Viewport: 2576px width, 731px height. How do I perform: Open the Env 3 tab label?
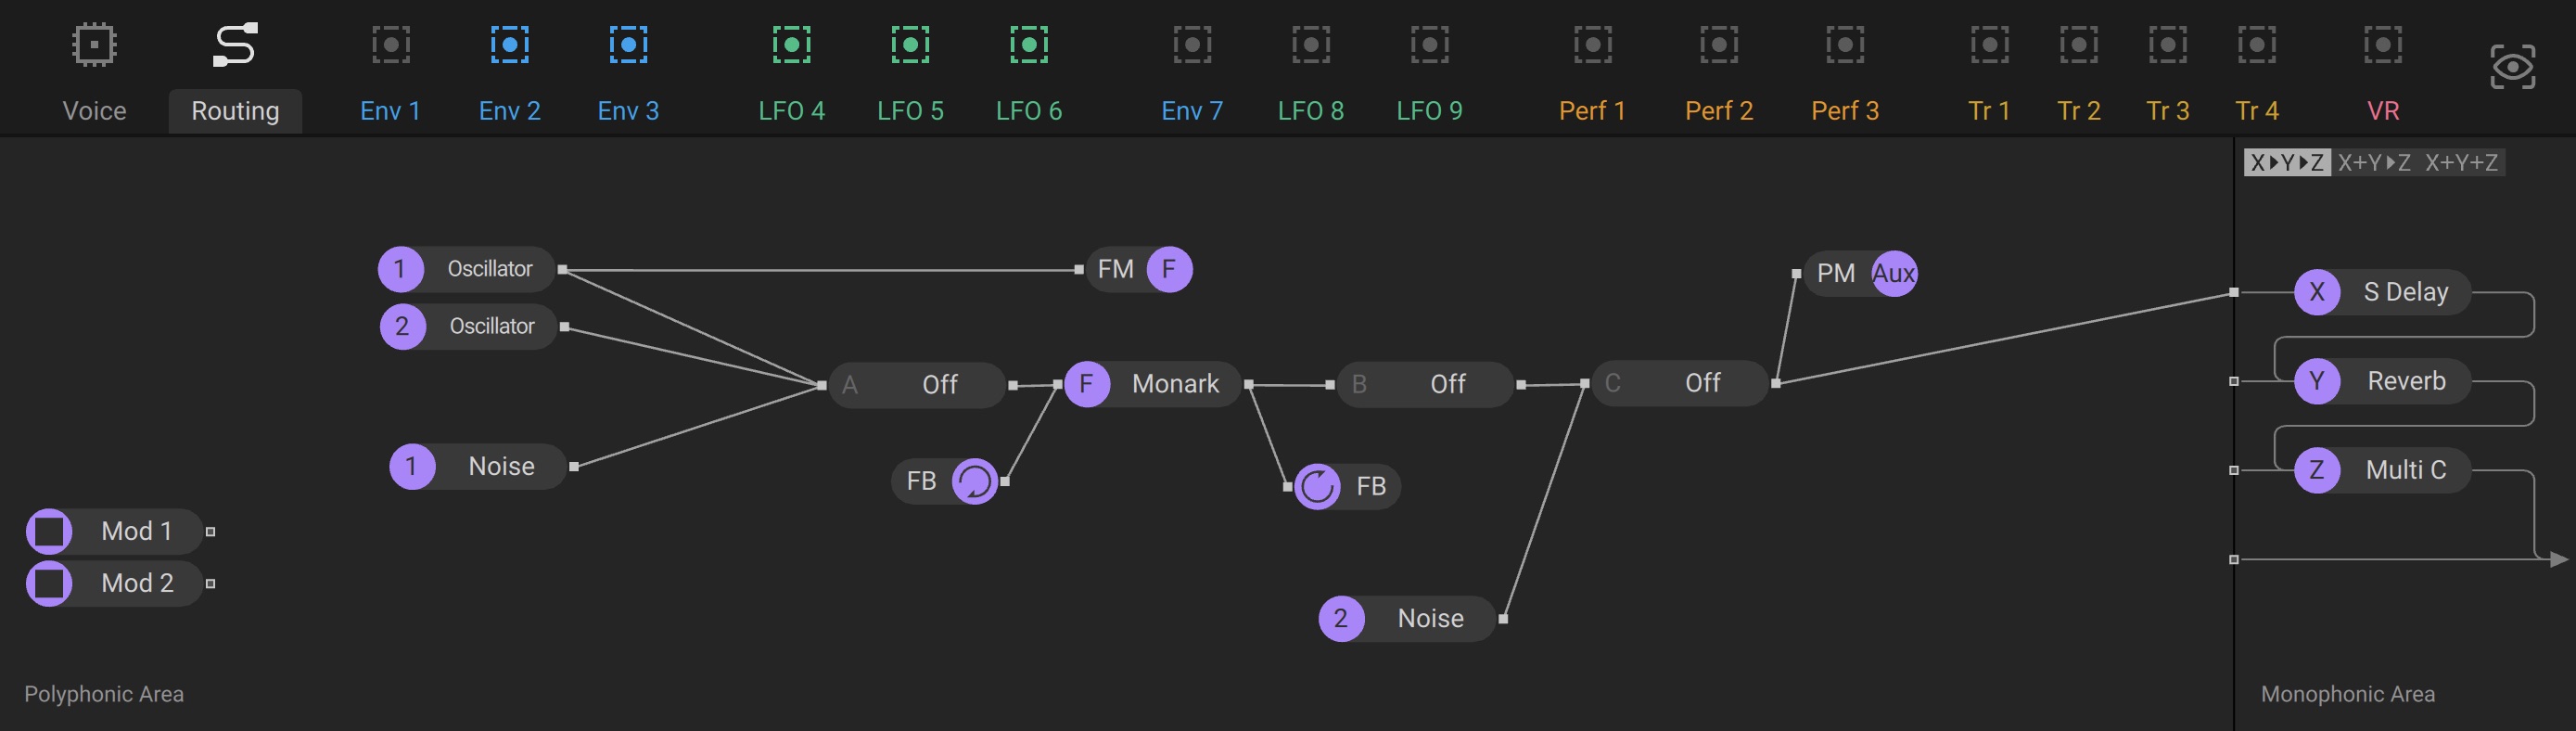pyautogui.click(x=628, y=110)
